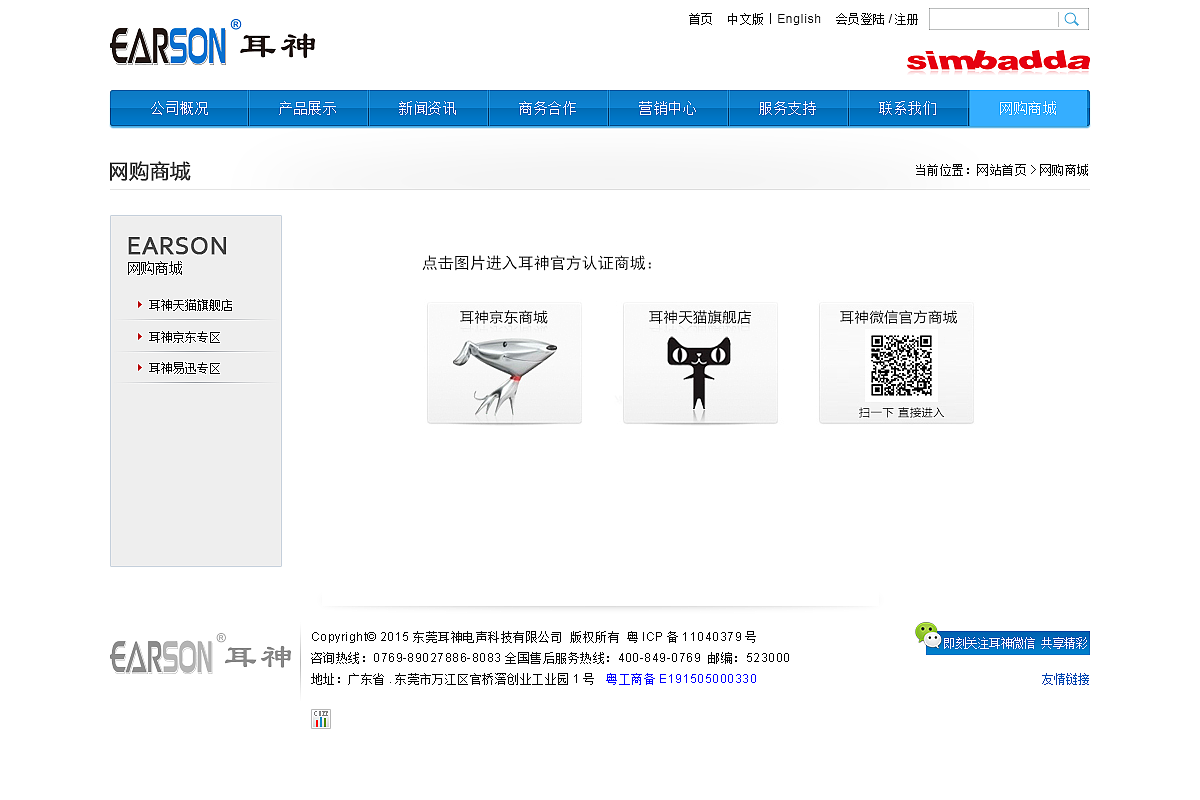Image resolution: width=1200 pixels, height=800 pixels.
Task: Click the grey EARSON footer logo
Action: click(200, 656)
